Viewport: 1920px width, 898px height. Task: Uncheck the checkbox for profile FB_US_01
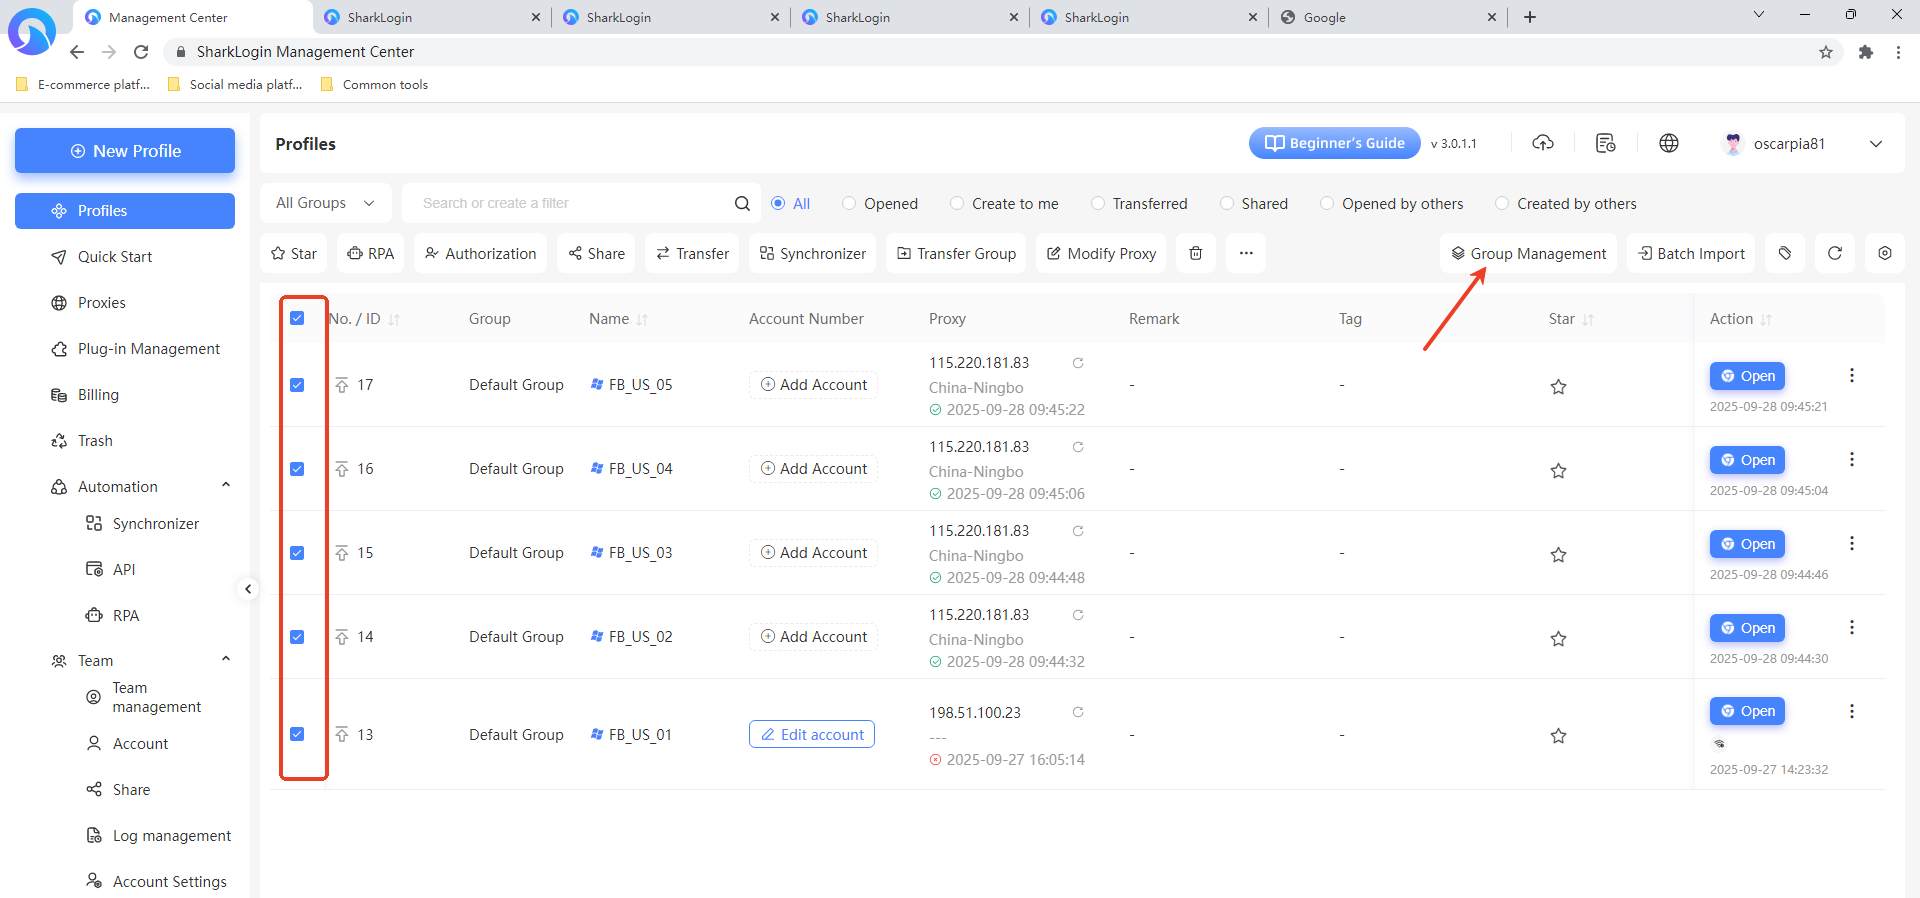(297, 734)
